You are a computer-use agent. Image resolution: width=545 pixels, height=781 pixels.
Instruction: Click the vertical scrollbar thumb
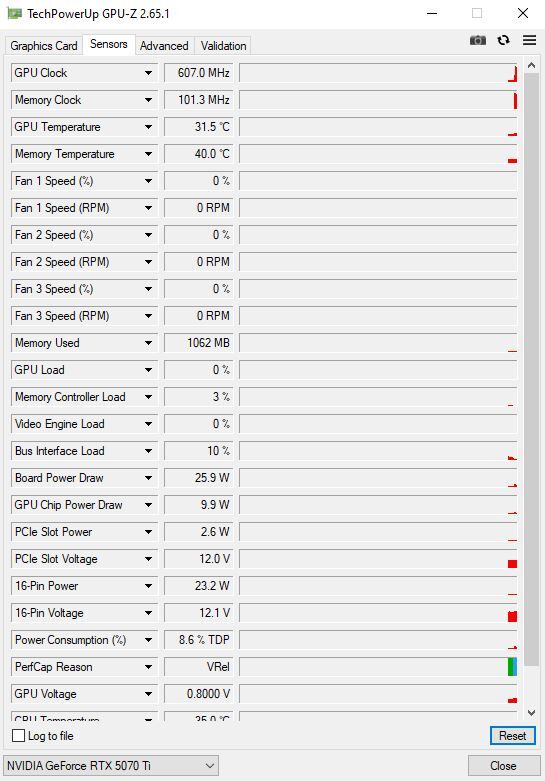point(532,369)
